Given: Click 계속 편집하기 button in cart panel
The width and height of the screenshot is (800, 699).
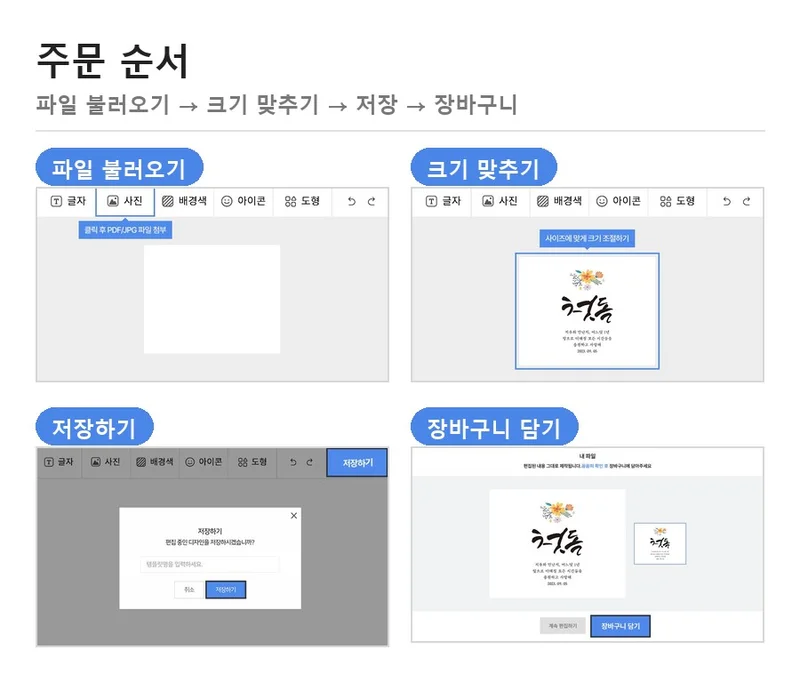Looking at the screenshot, I should pos(562,626).
